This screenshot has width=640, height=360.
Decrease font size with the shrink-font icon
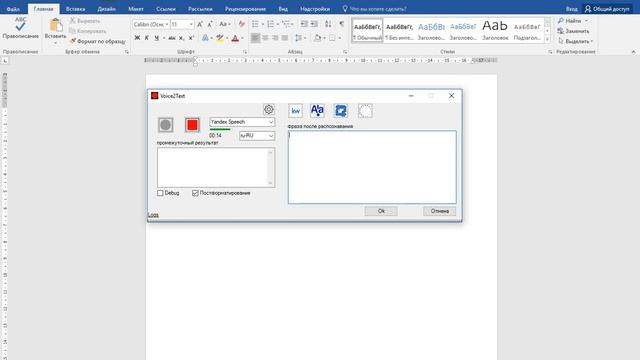pos(210,24)
